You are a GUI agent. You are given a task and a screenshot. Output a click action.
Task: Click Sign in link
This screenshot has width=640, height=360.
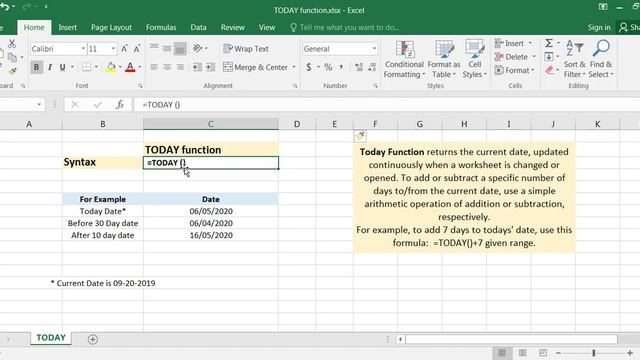[x=599, y=27]
